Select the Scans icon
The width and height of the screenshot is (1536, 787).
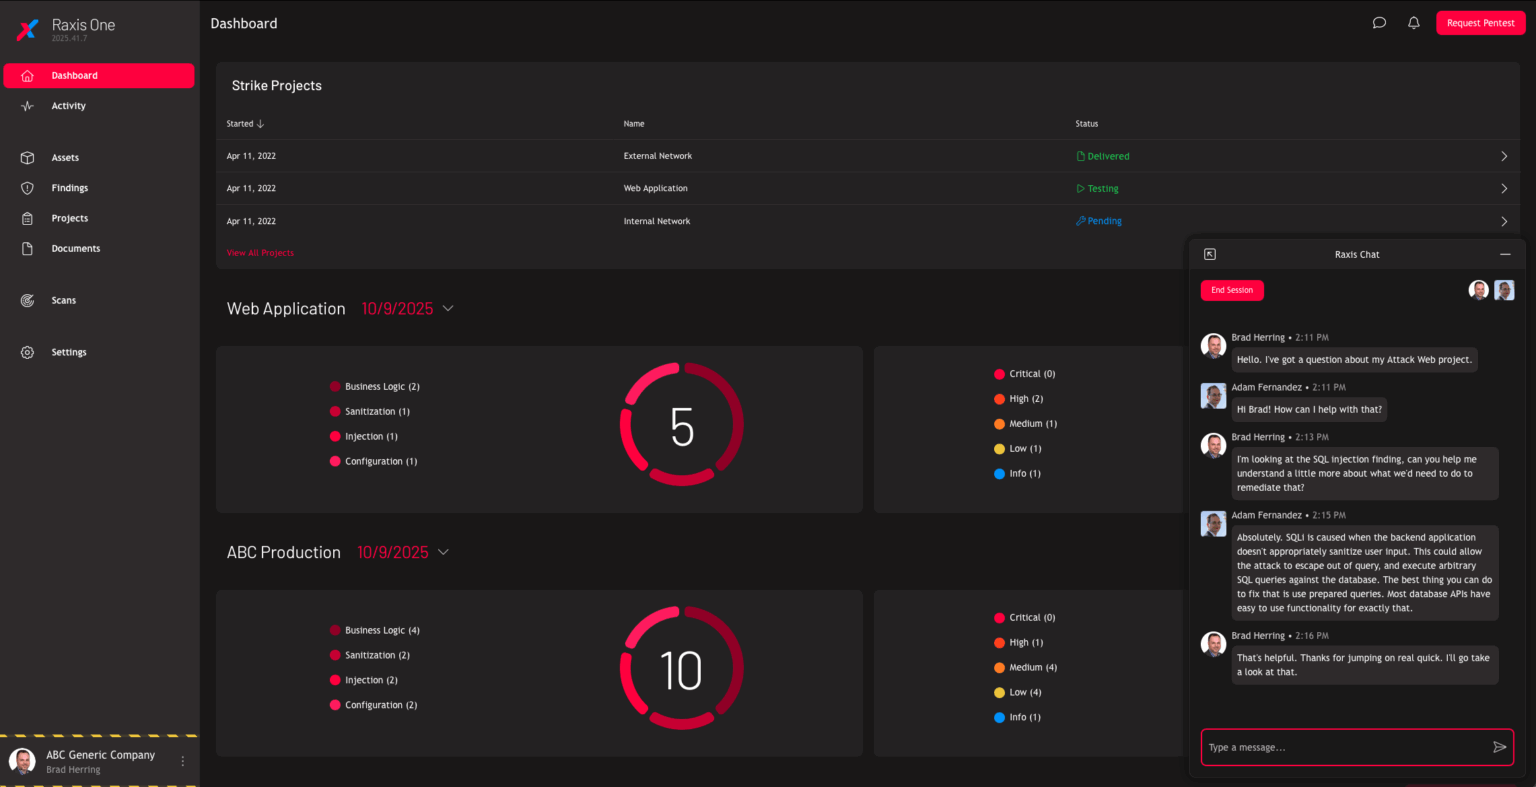[x=28, y=300]
